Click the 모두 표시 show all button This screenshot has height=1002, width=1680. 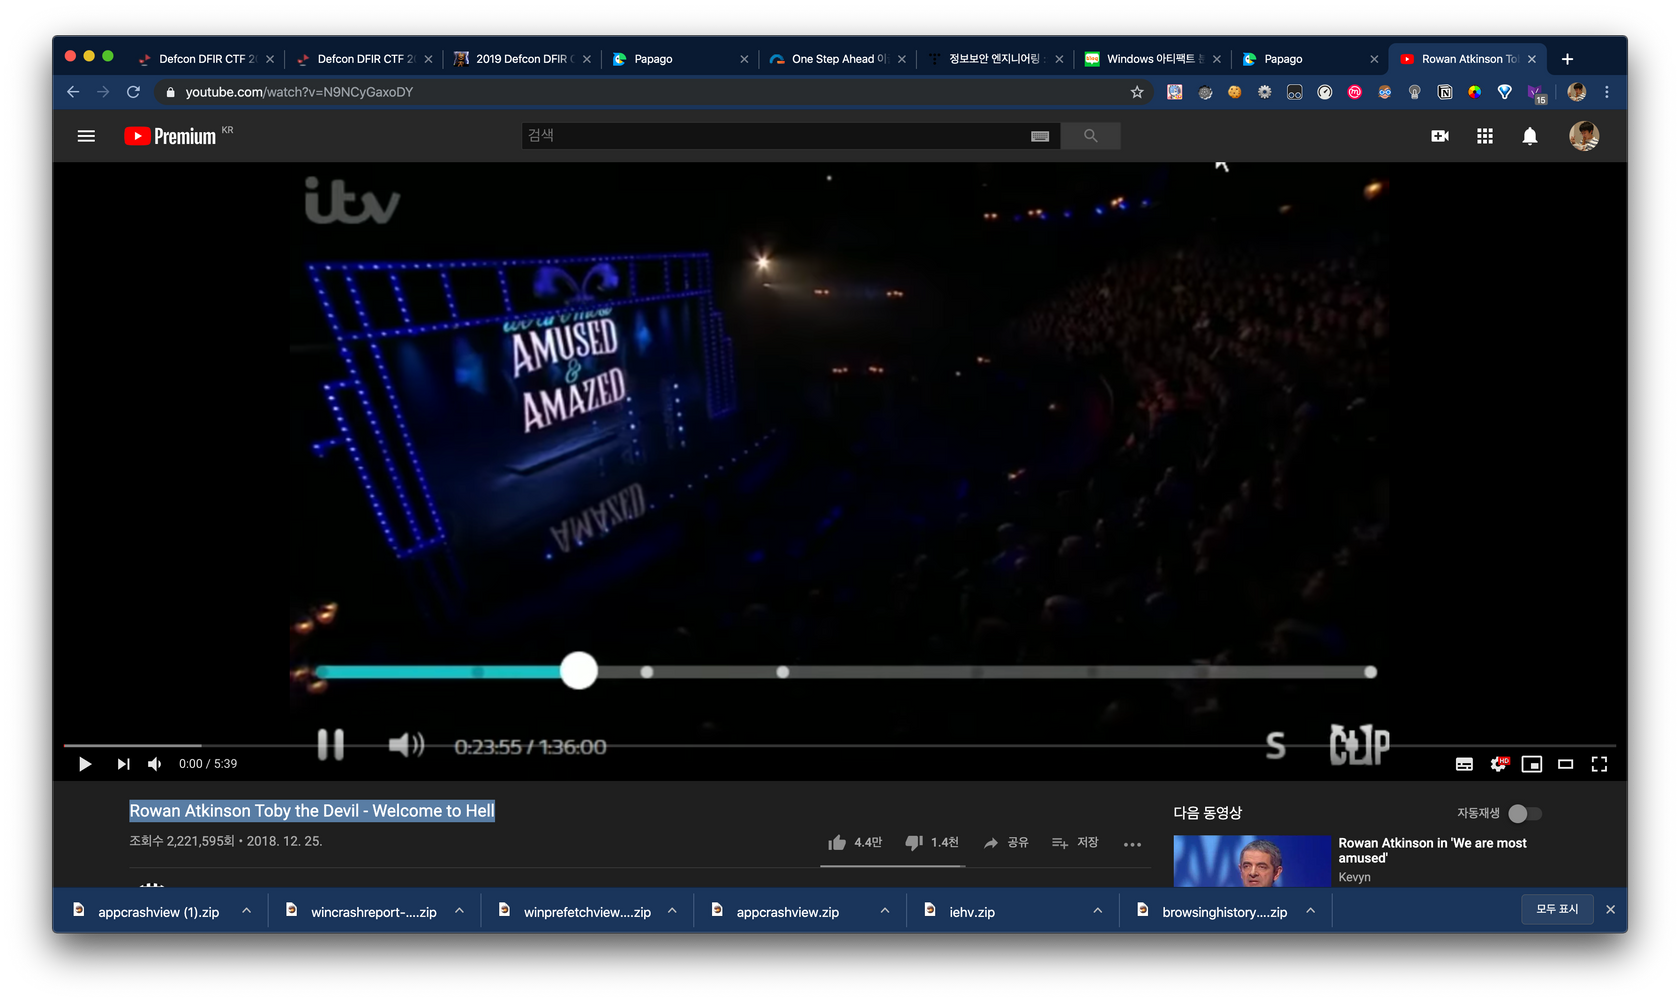point(1557,909)
